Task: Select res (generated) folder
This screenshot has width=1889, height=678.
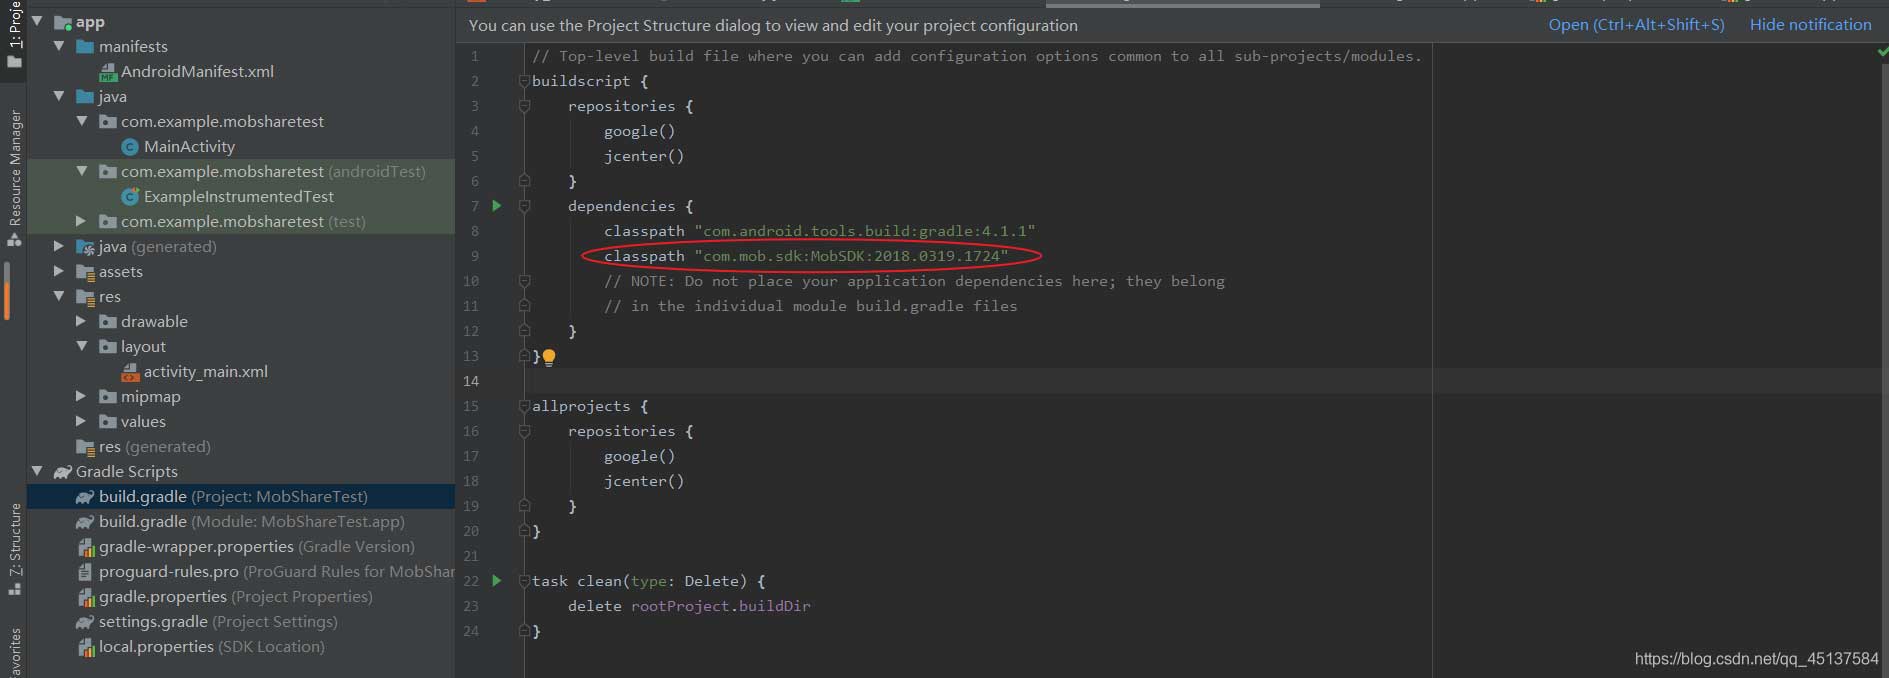Action: (154, 446)
